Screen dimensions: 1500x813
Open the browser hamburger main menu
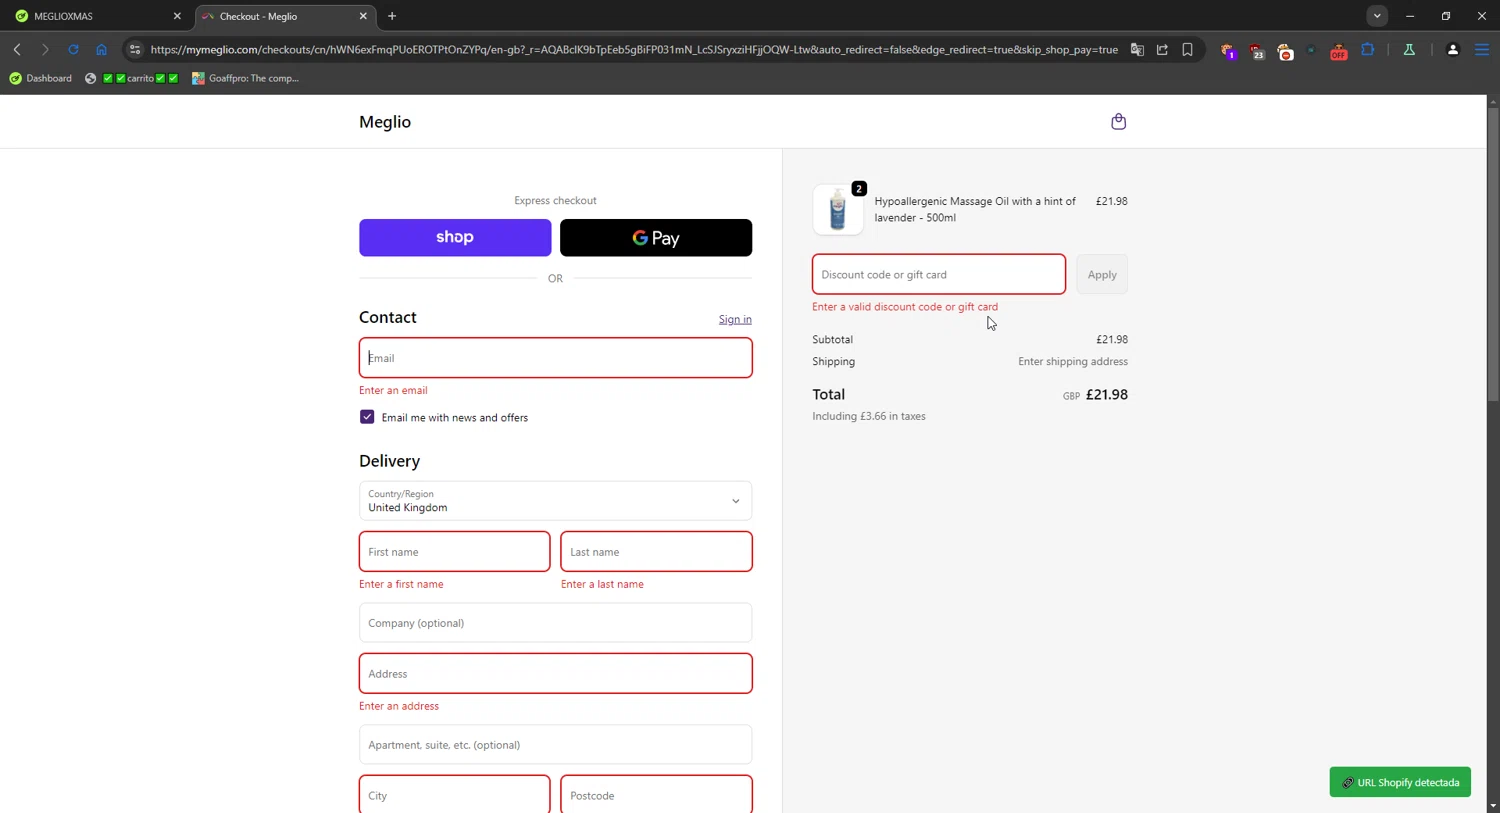1482,49
